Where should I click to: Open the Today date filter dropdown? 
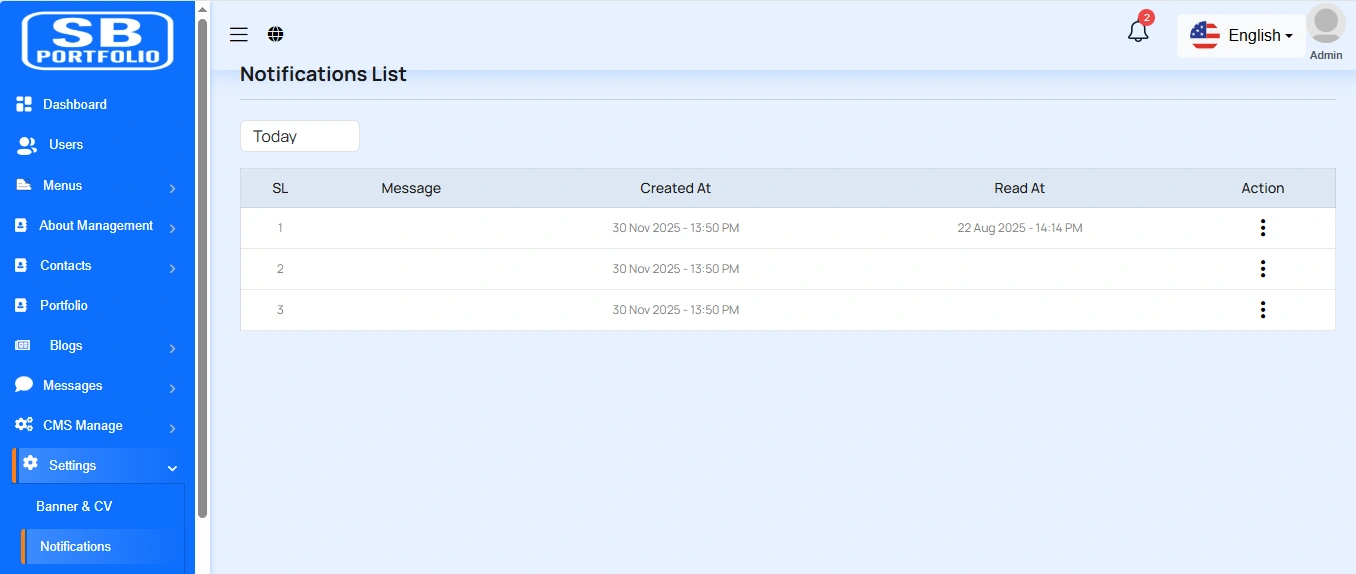pos(299,136)
